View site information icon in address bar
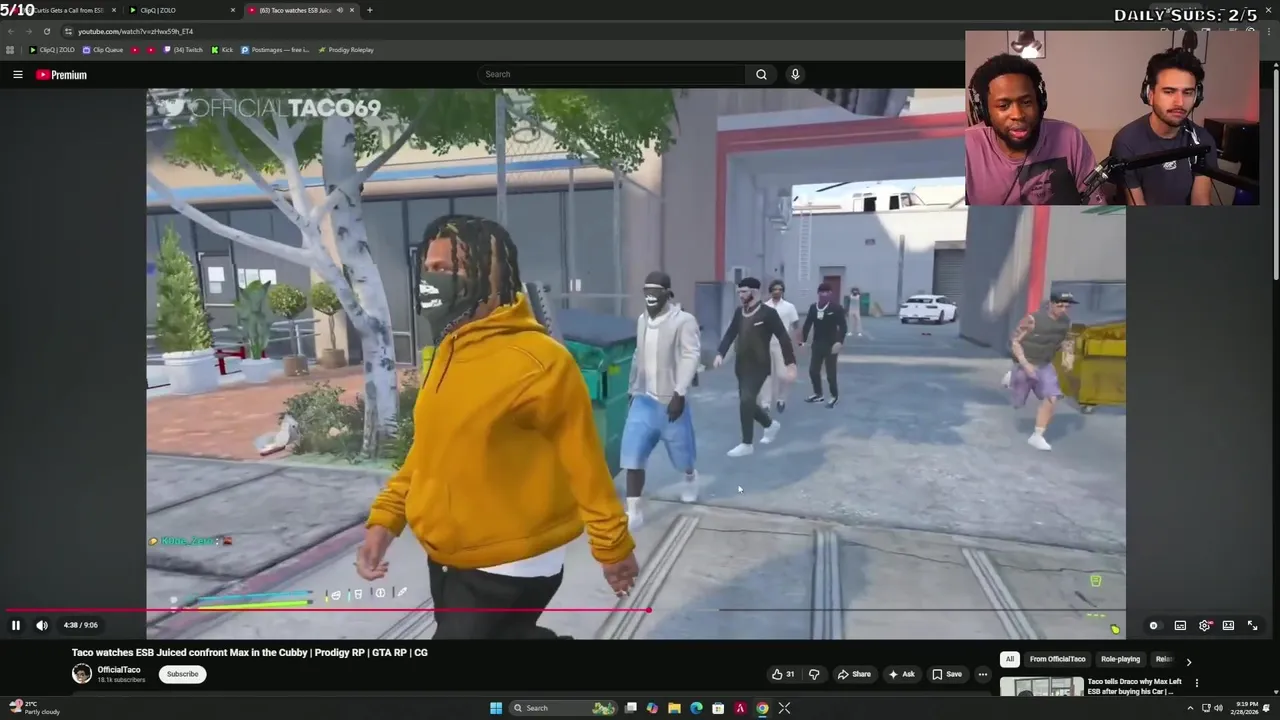This screenshot has width=1280, height=720. (x=68, y=31)
